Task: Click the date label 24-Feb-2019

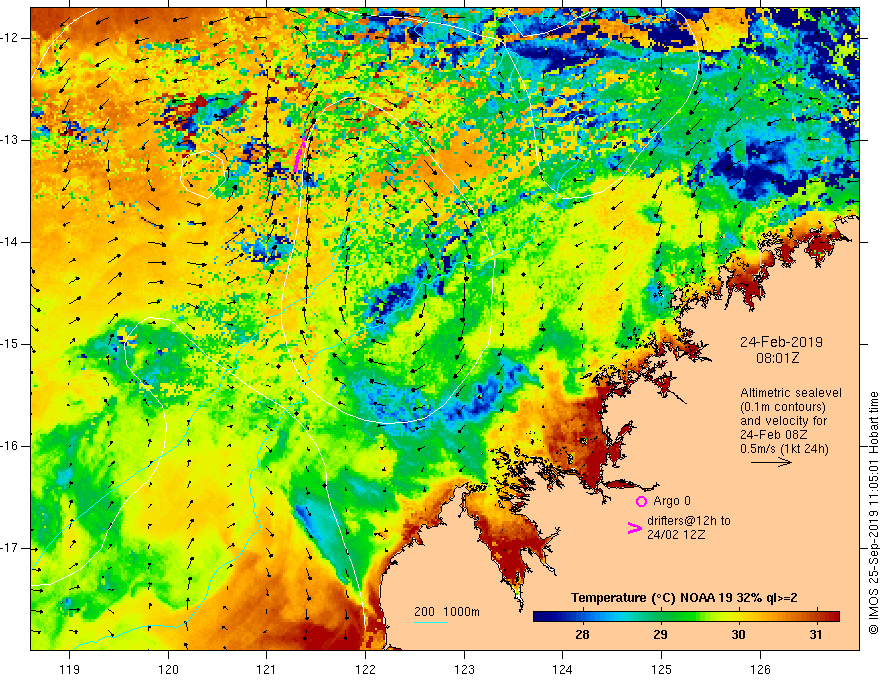Action: (781, 342)
